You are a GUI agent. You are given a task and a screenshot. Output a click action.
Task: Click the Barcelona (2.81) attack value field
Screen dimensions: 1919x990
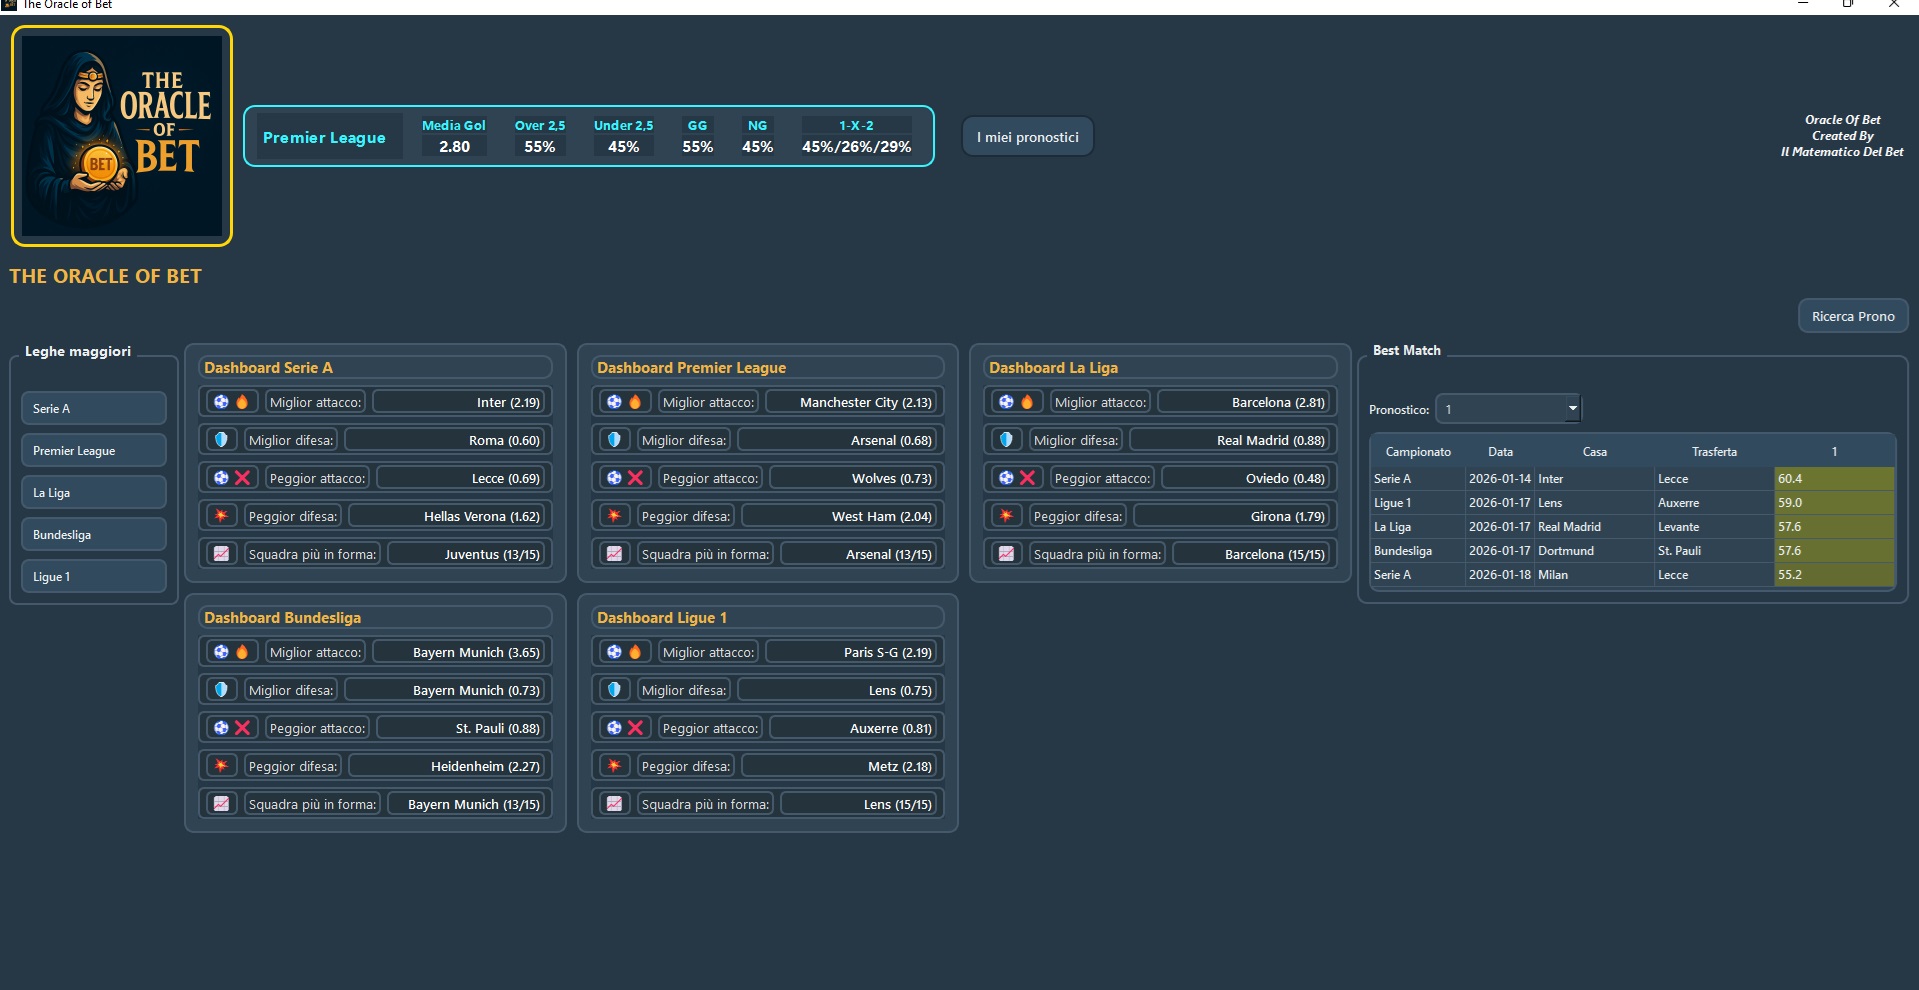(x=1245, y=402)
